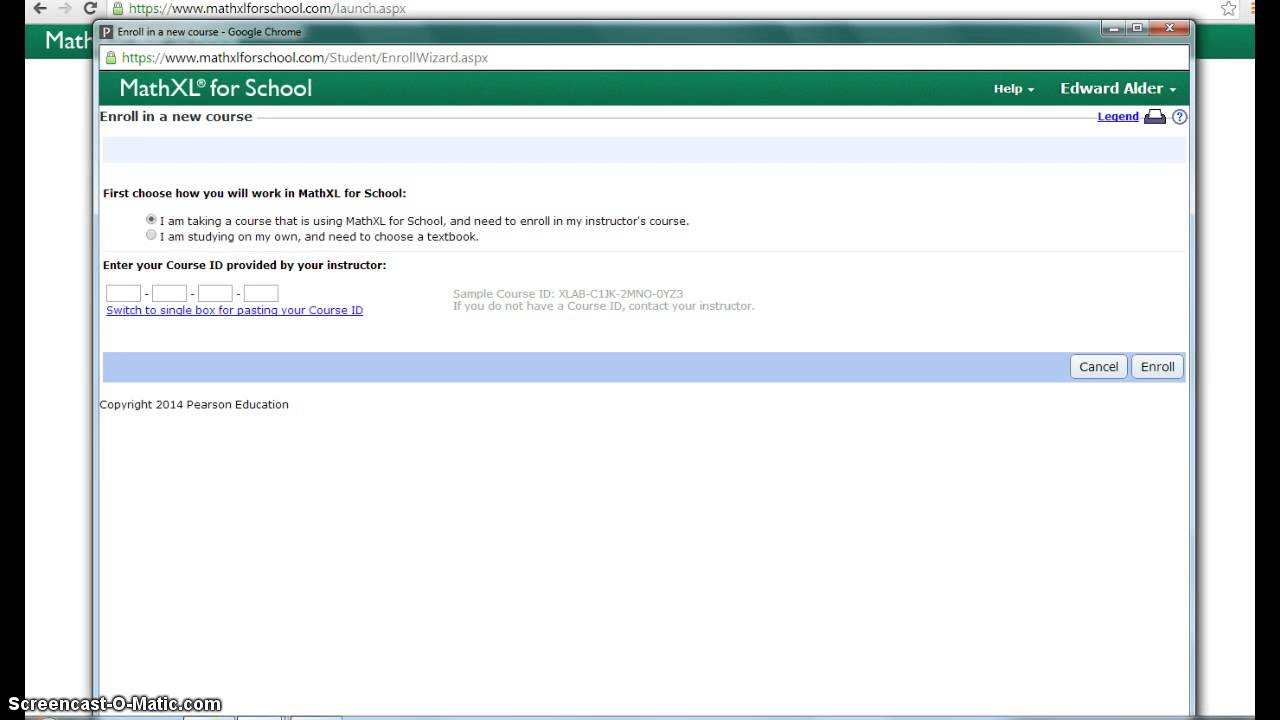Maximize the Enroll popup window
Viewport: 1280px width, 720px height.
(1137, 28)
